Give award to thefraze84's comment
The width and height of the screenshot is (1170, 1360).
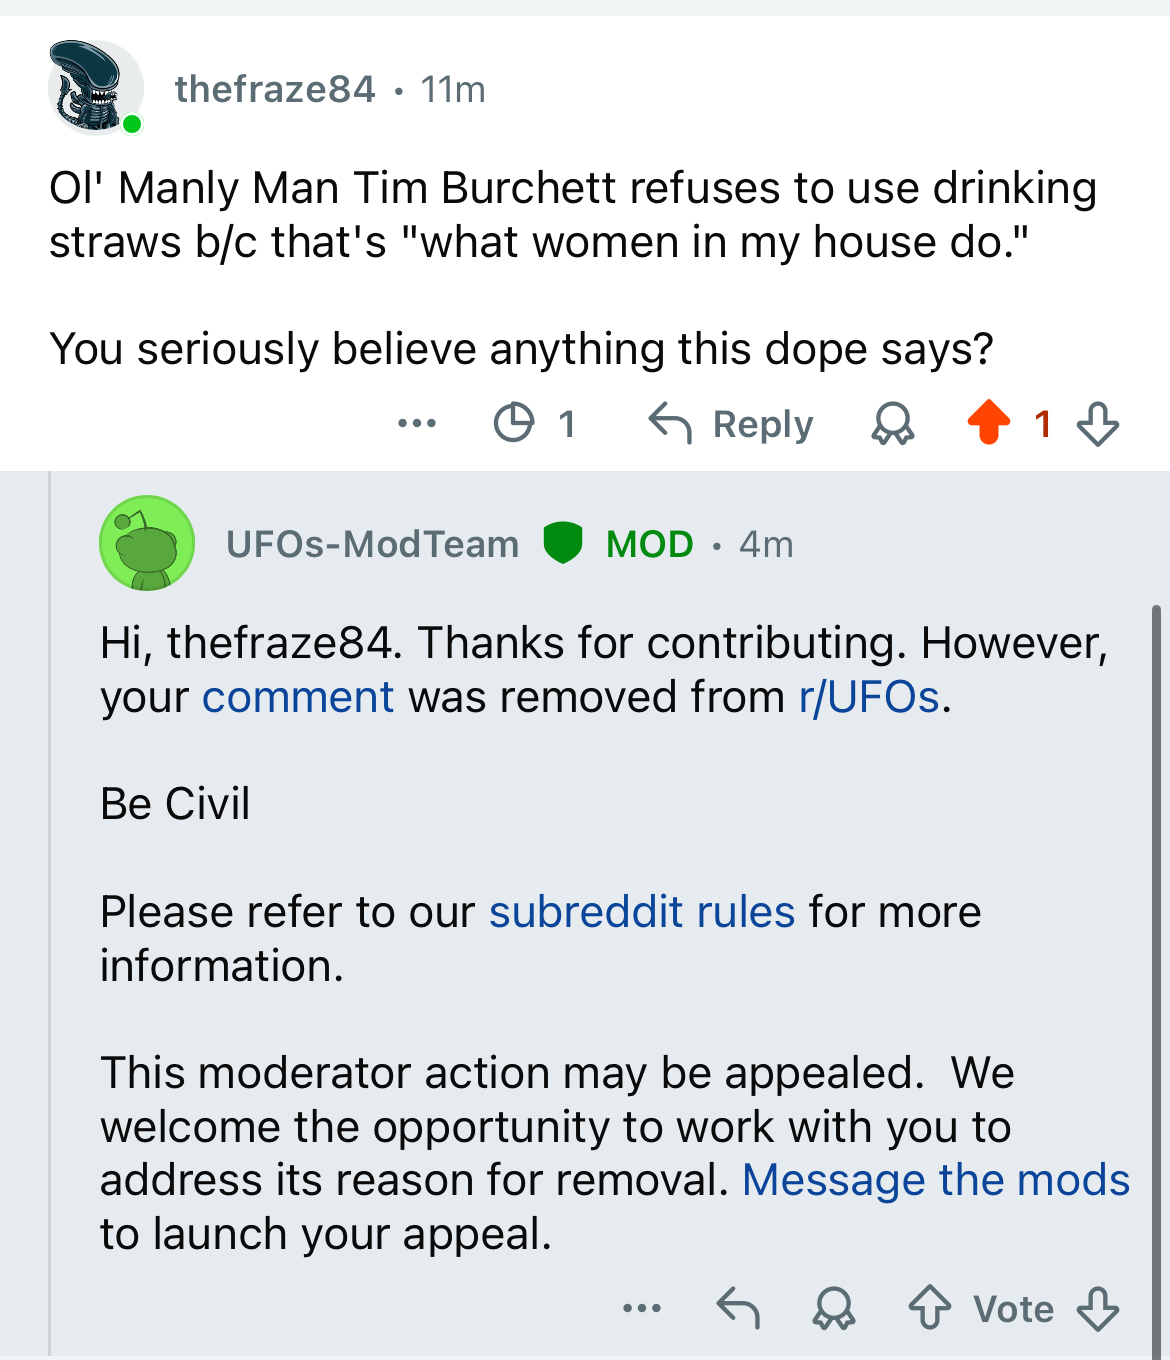892,424
